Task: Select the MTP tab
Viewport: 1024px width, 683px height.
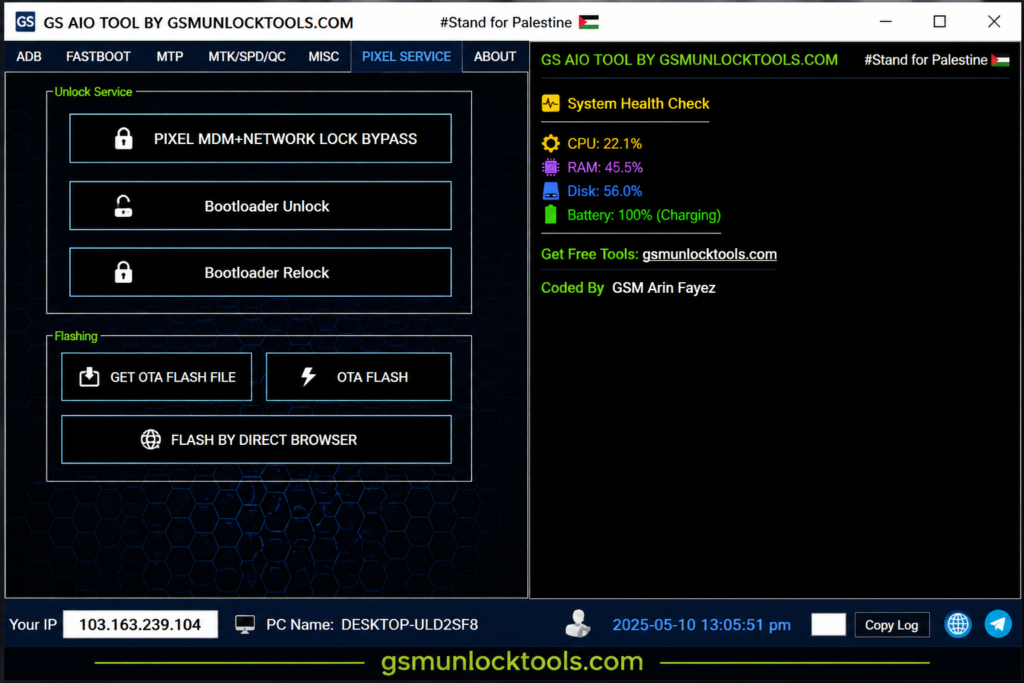Action: 170,57
